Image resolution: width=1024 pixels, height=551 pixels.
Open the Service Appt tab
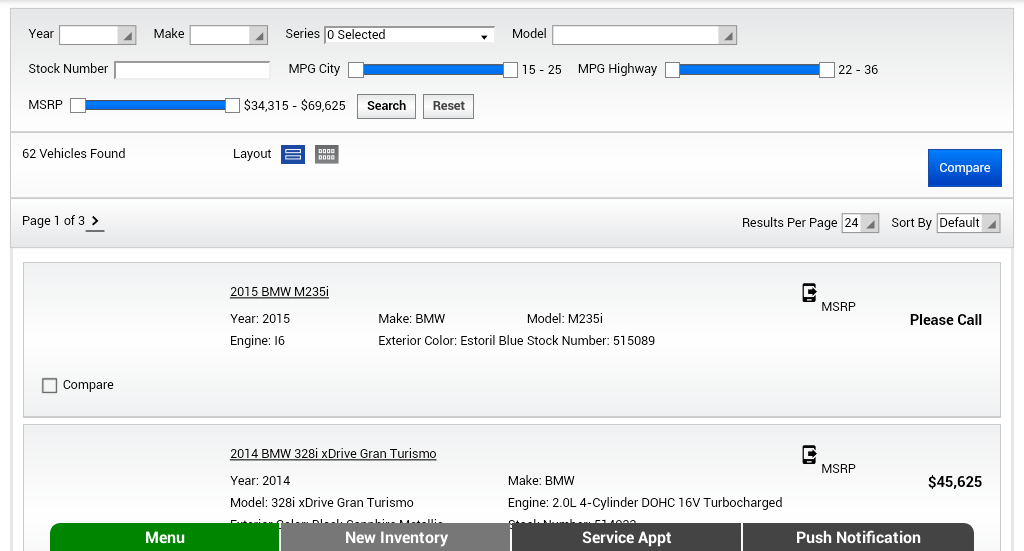(x=626, y=537)
